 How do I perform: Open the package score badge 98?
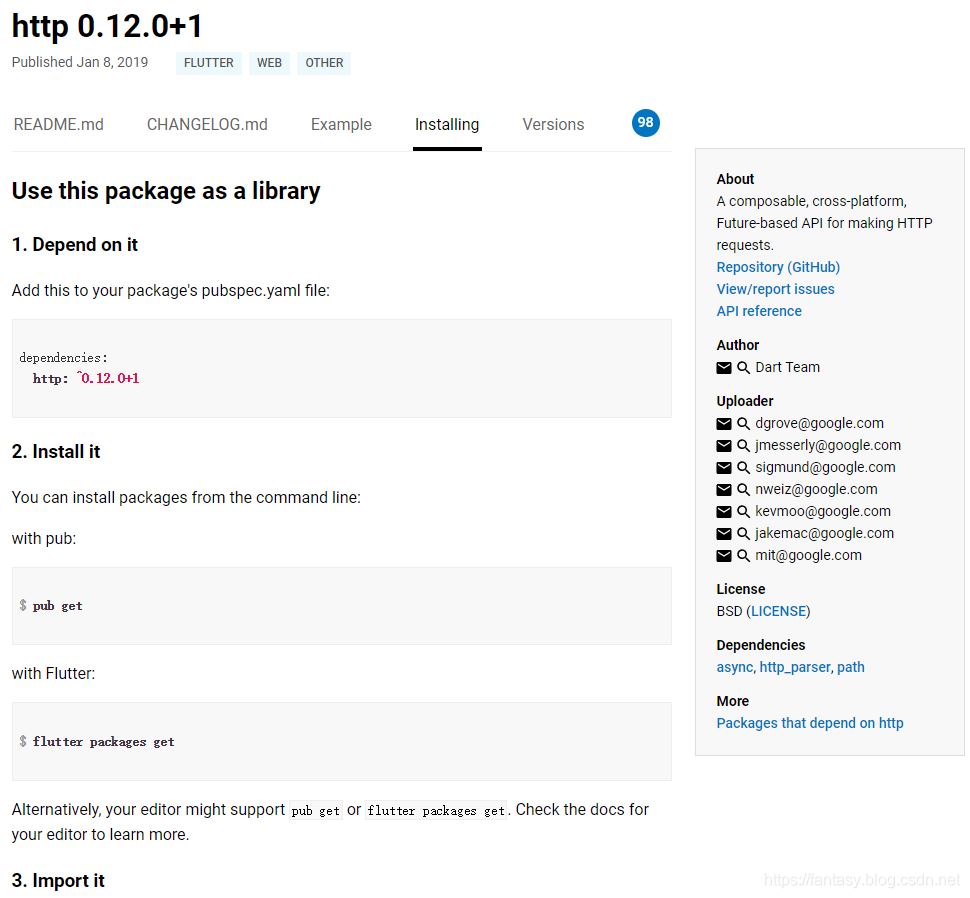click(646, 123)
